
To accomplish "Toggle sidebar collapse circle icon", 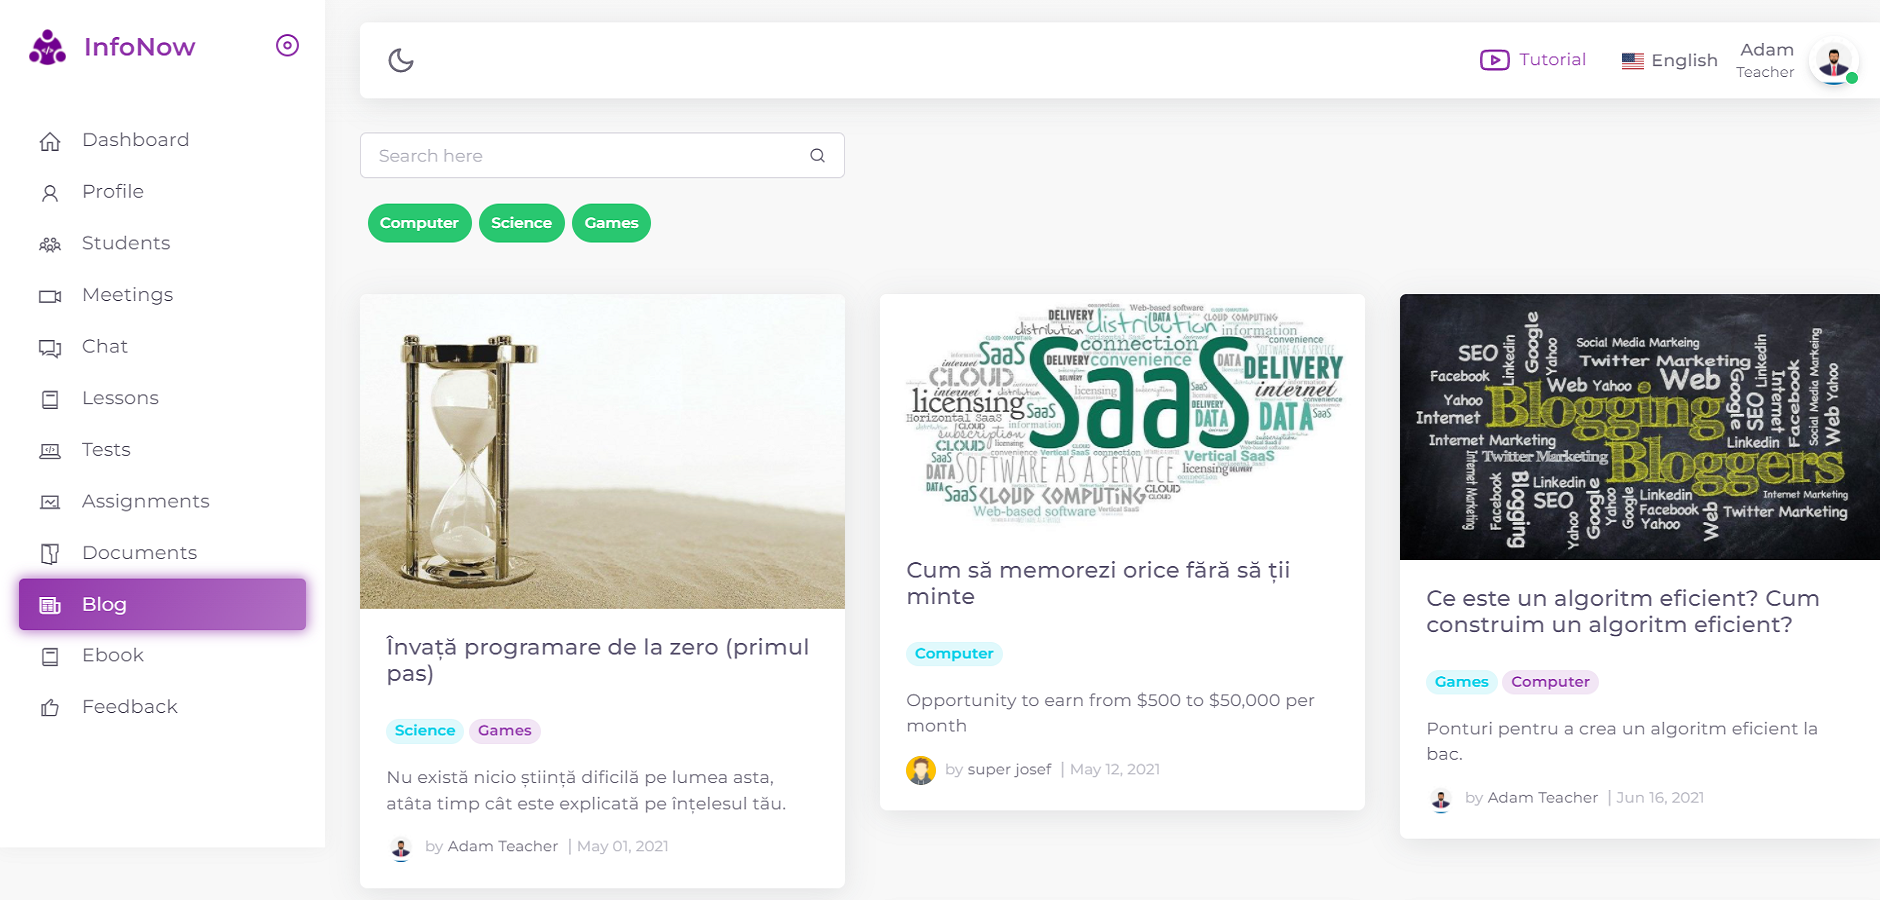I will pos(287,45).
